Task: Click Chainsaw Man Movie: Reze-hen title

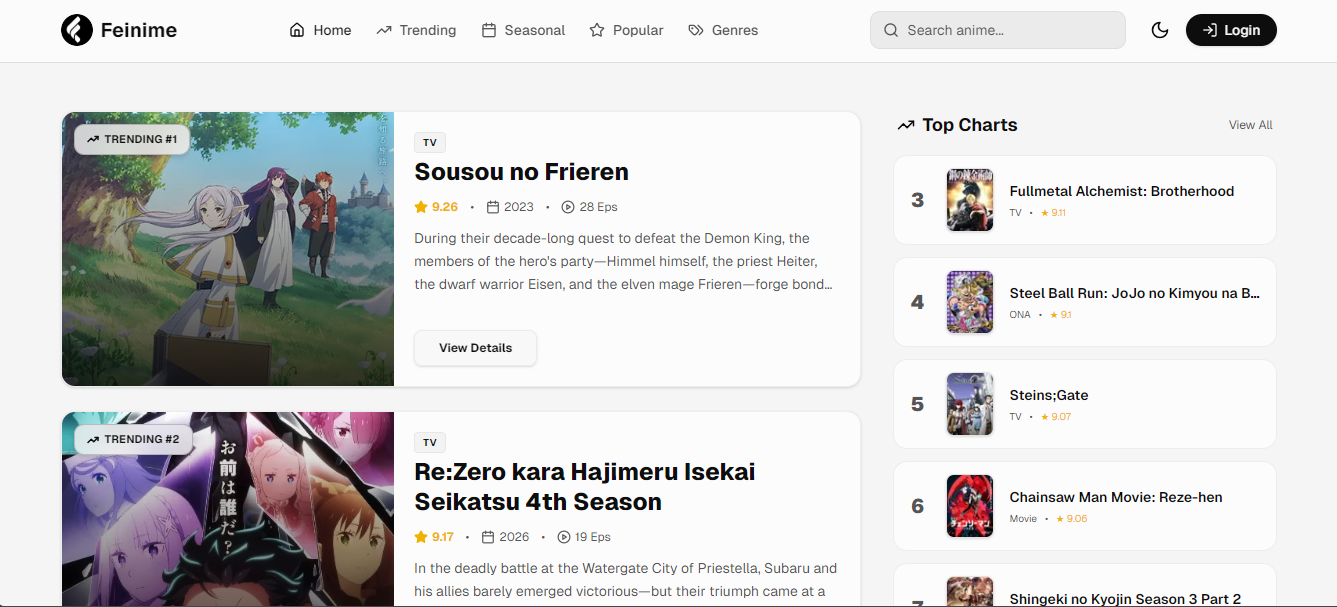Action: point(1116,497)
